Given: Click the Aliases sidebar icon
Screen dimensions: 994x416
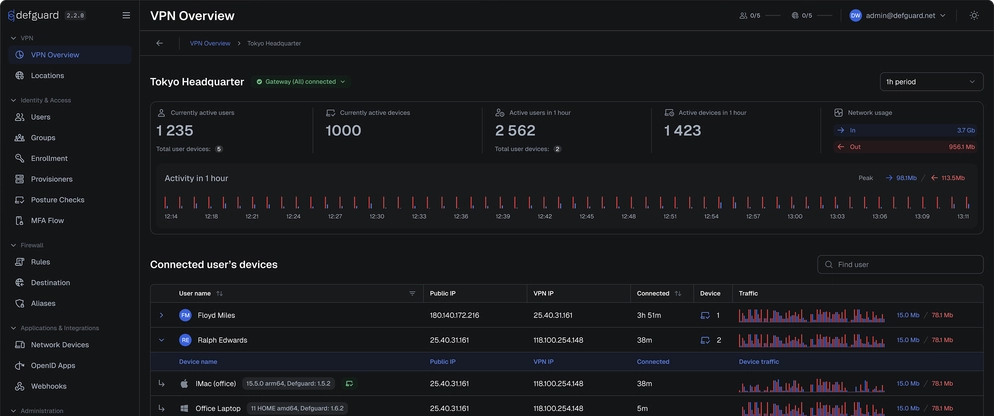Looking at the screenshot, I should click(x=20, y=303).
